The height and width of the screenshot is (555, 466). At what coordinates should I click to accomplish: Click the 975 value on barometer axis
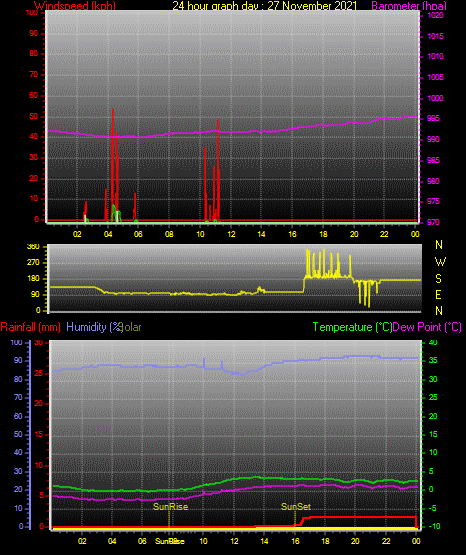click(x=433, y=201)
